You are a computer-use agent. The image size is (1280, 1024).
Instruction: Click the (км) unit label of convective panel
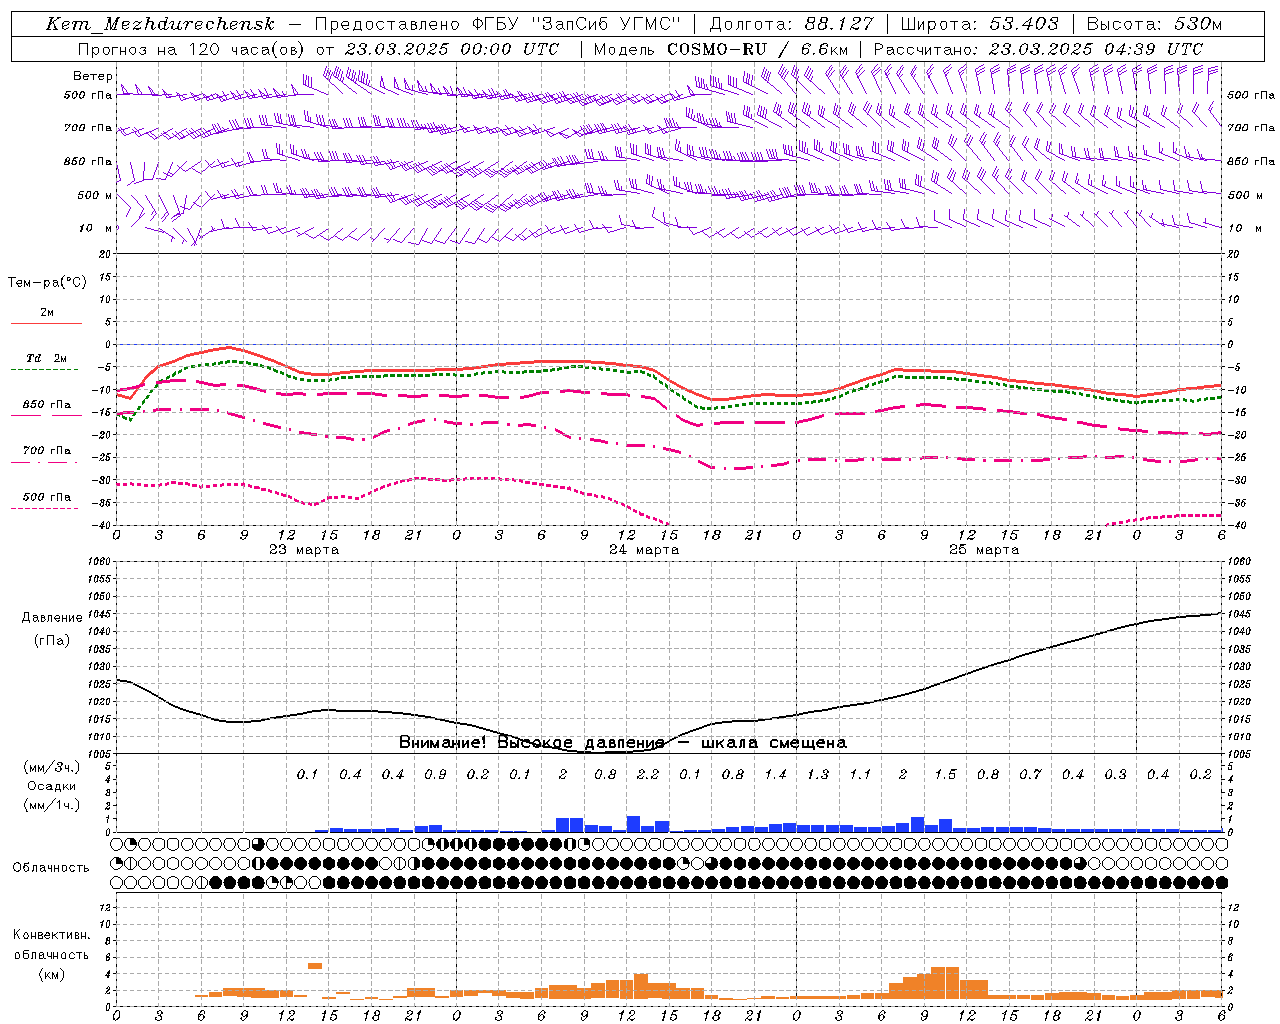52,974
